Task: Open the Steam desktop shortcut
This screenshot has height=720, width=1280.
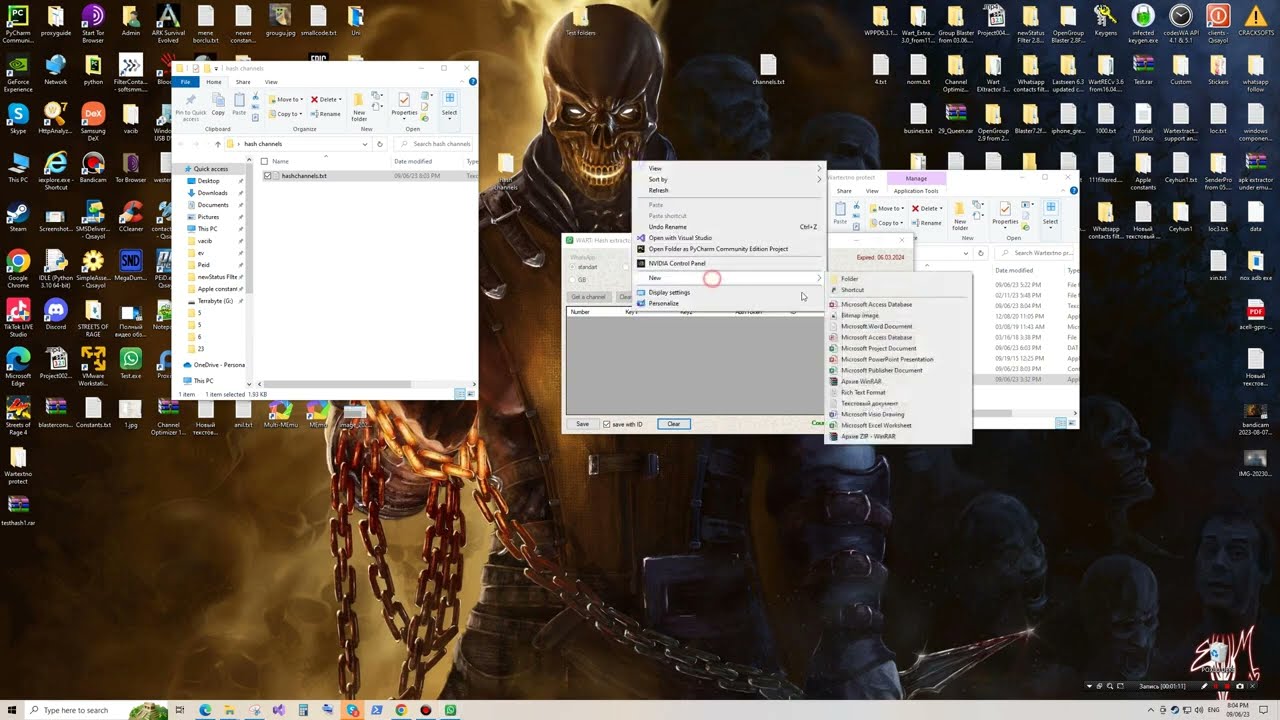Action: [17, 218]
